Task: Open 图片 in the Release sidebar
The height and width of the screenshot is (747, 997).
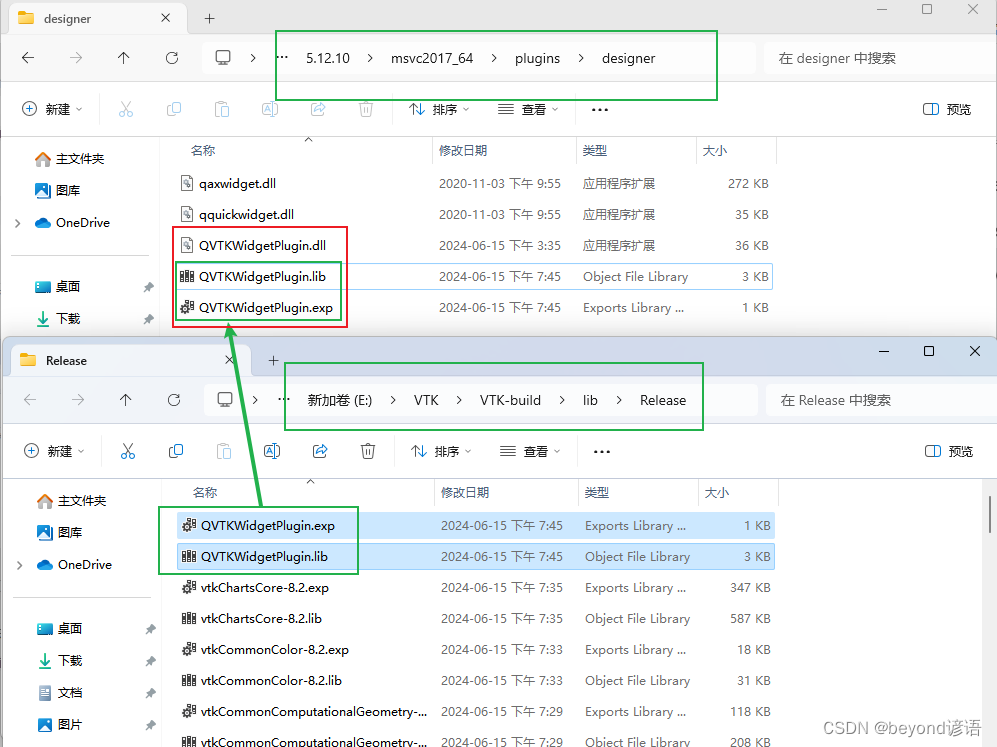Action: (x=59, y=725)
